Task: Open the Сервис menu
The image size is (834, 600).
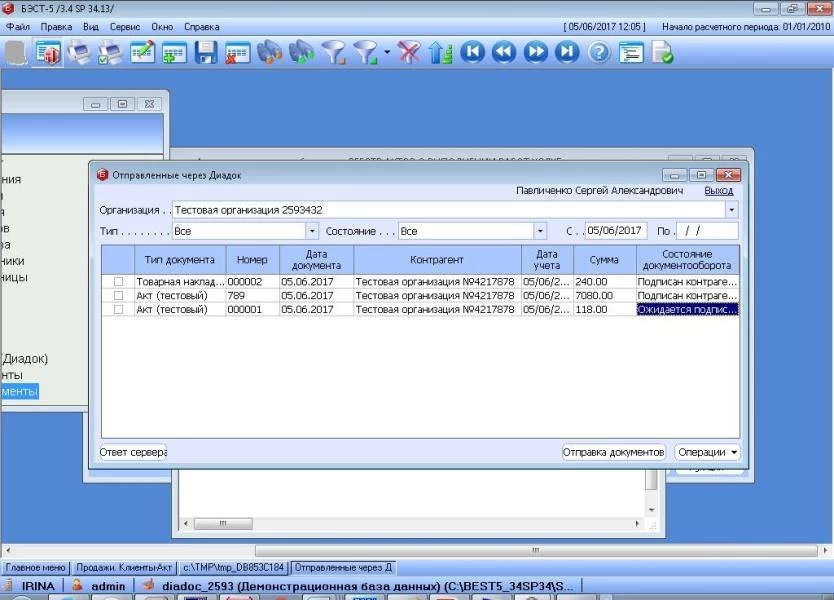Action: pos(125,27)
